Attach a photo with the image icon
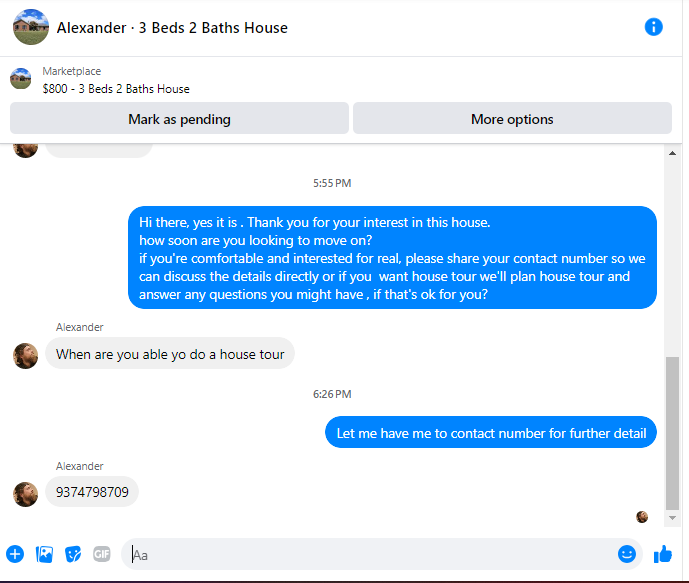The height and width of the screenshot is (583, 689). [44, 554]
